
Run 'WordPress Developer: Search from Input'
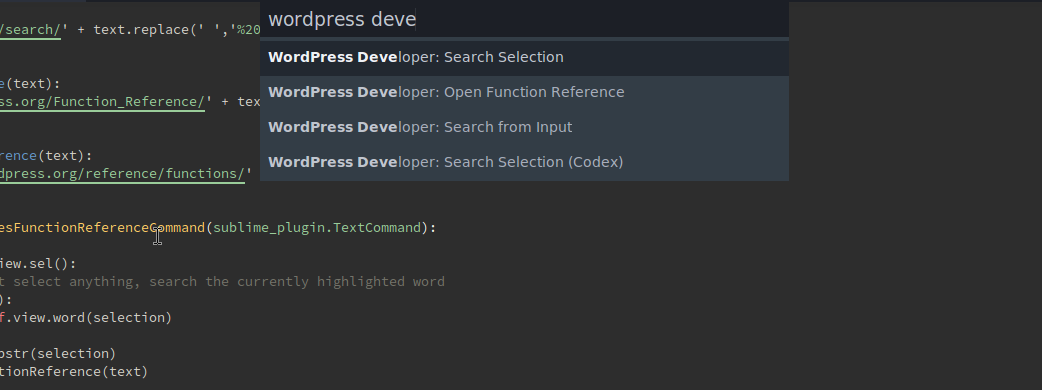(x=524, y=128)
